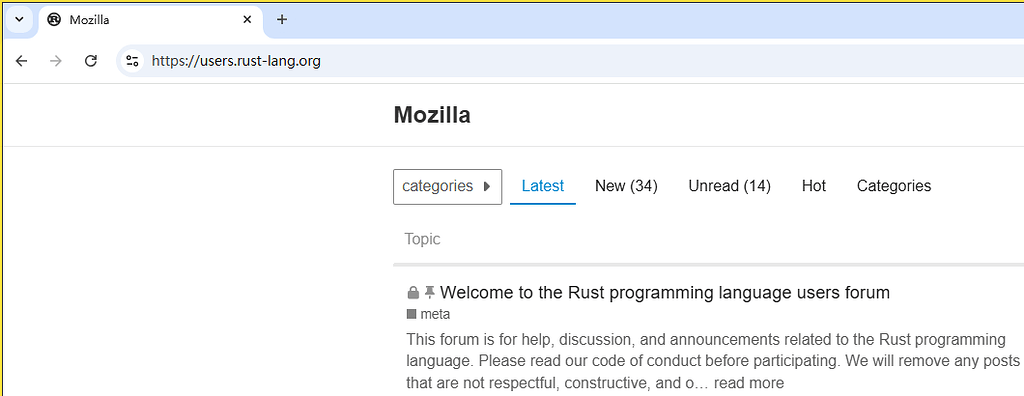This screenshot has width=1024, height=396.
Task: Select the Mozilla browser tab
Action: (150, 20)
